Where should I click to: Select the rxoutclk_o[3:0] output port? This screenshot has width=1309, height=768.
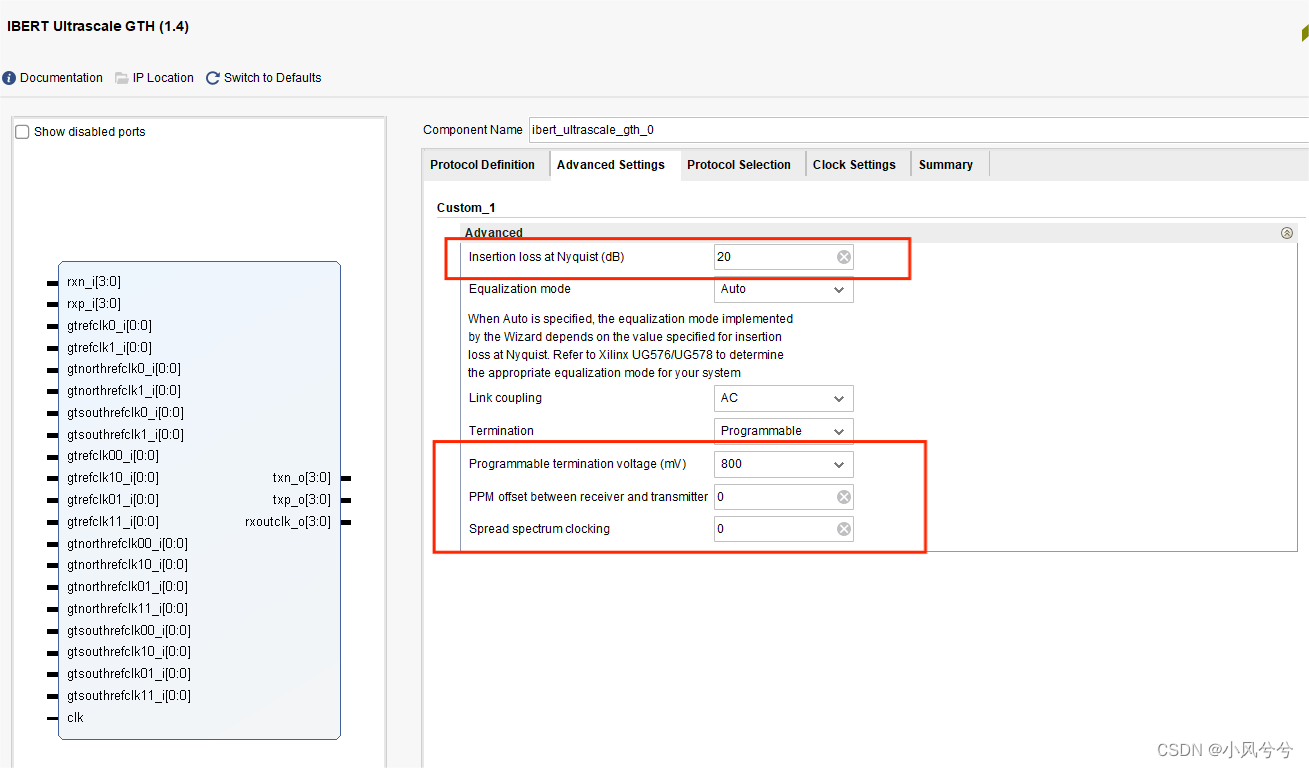(x=288, y=522)
